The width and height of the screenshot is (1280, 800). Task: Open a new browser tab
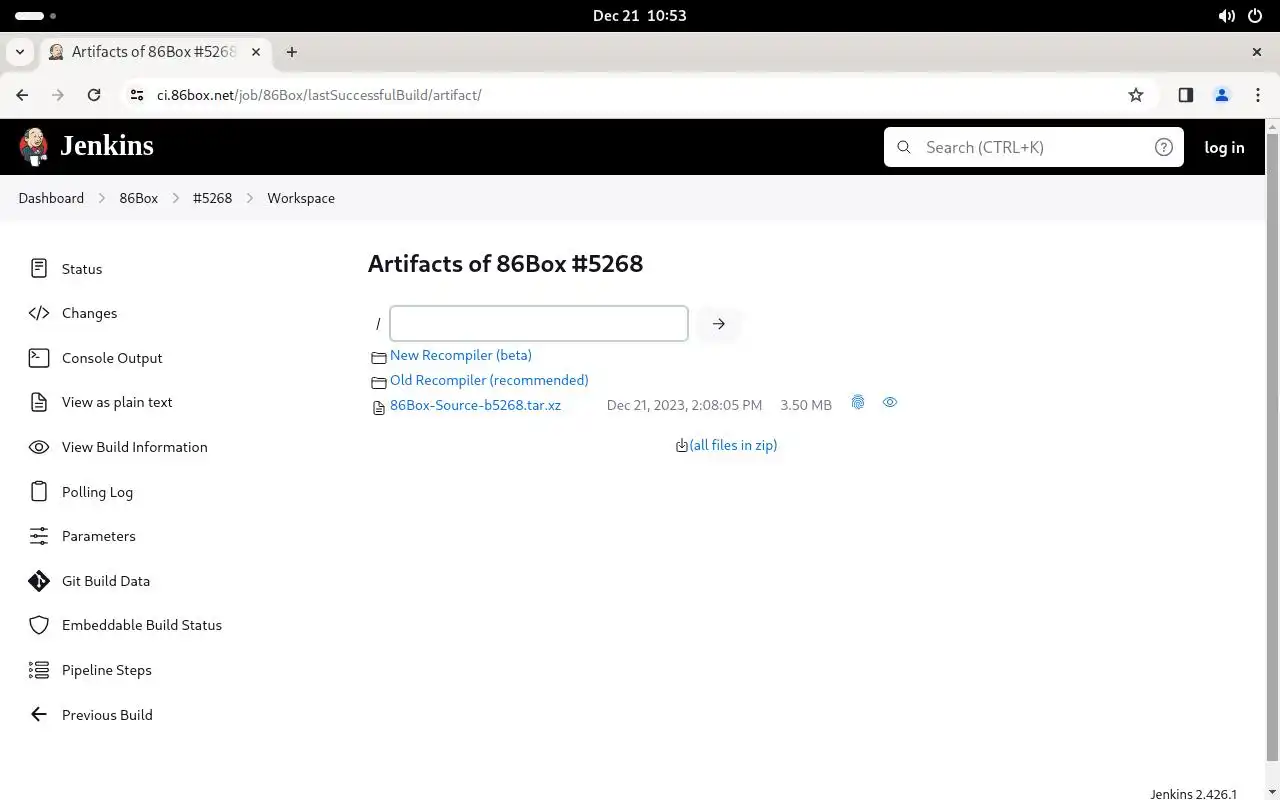[x=292, y=52]
